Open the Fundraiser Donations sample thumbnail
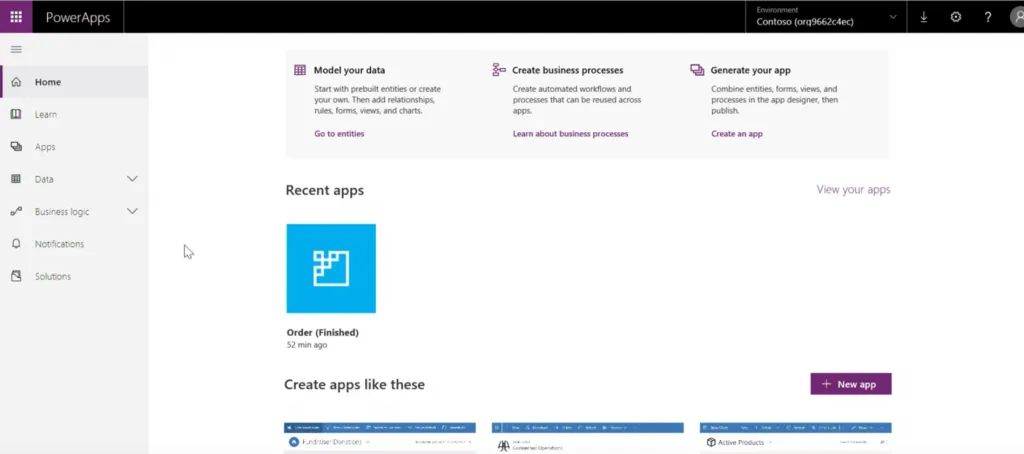The height and width of the screenshot is (454, 1024). [x=380, y=438]
